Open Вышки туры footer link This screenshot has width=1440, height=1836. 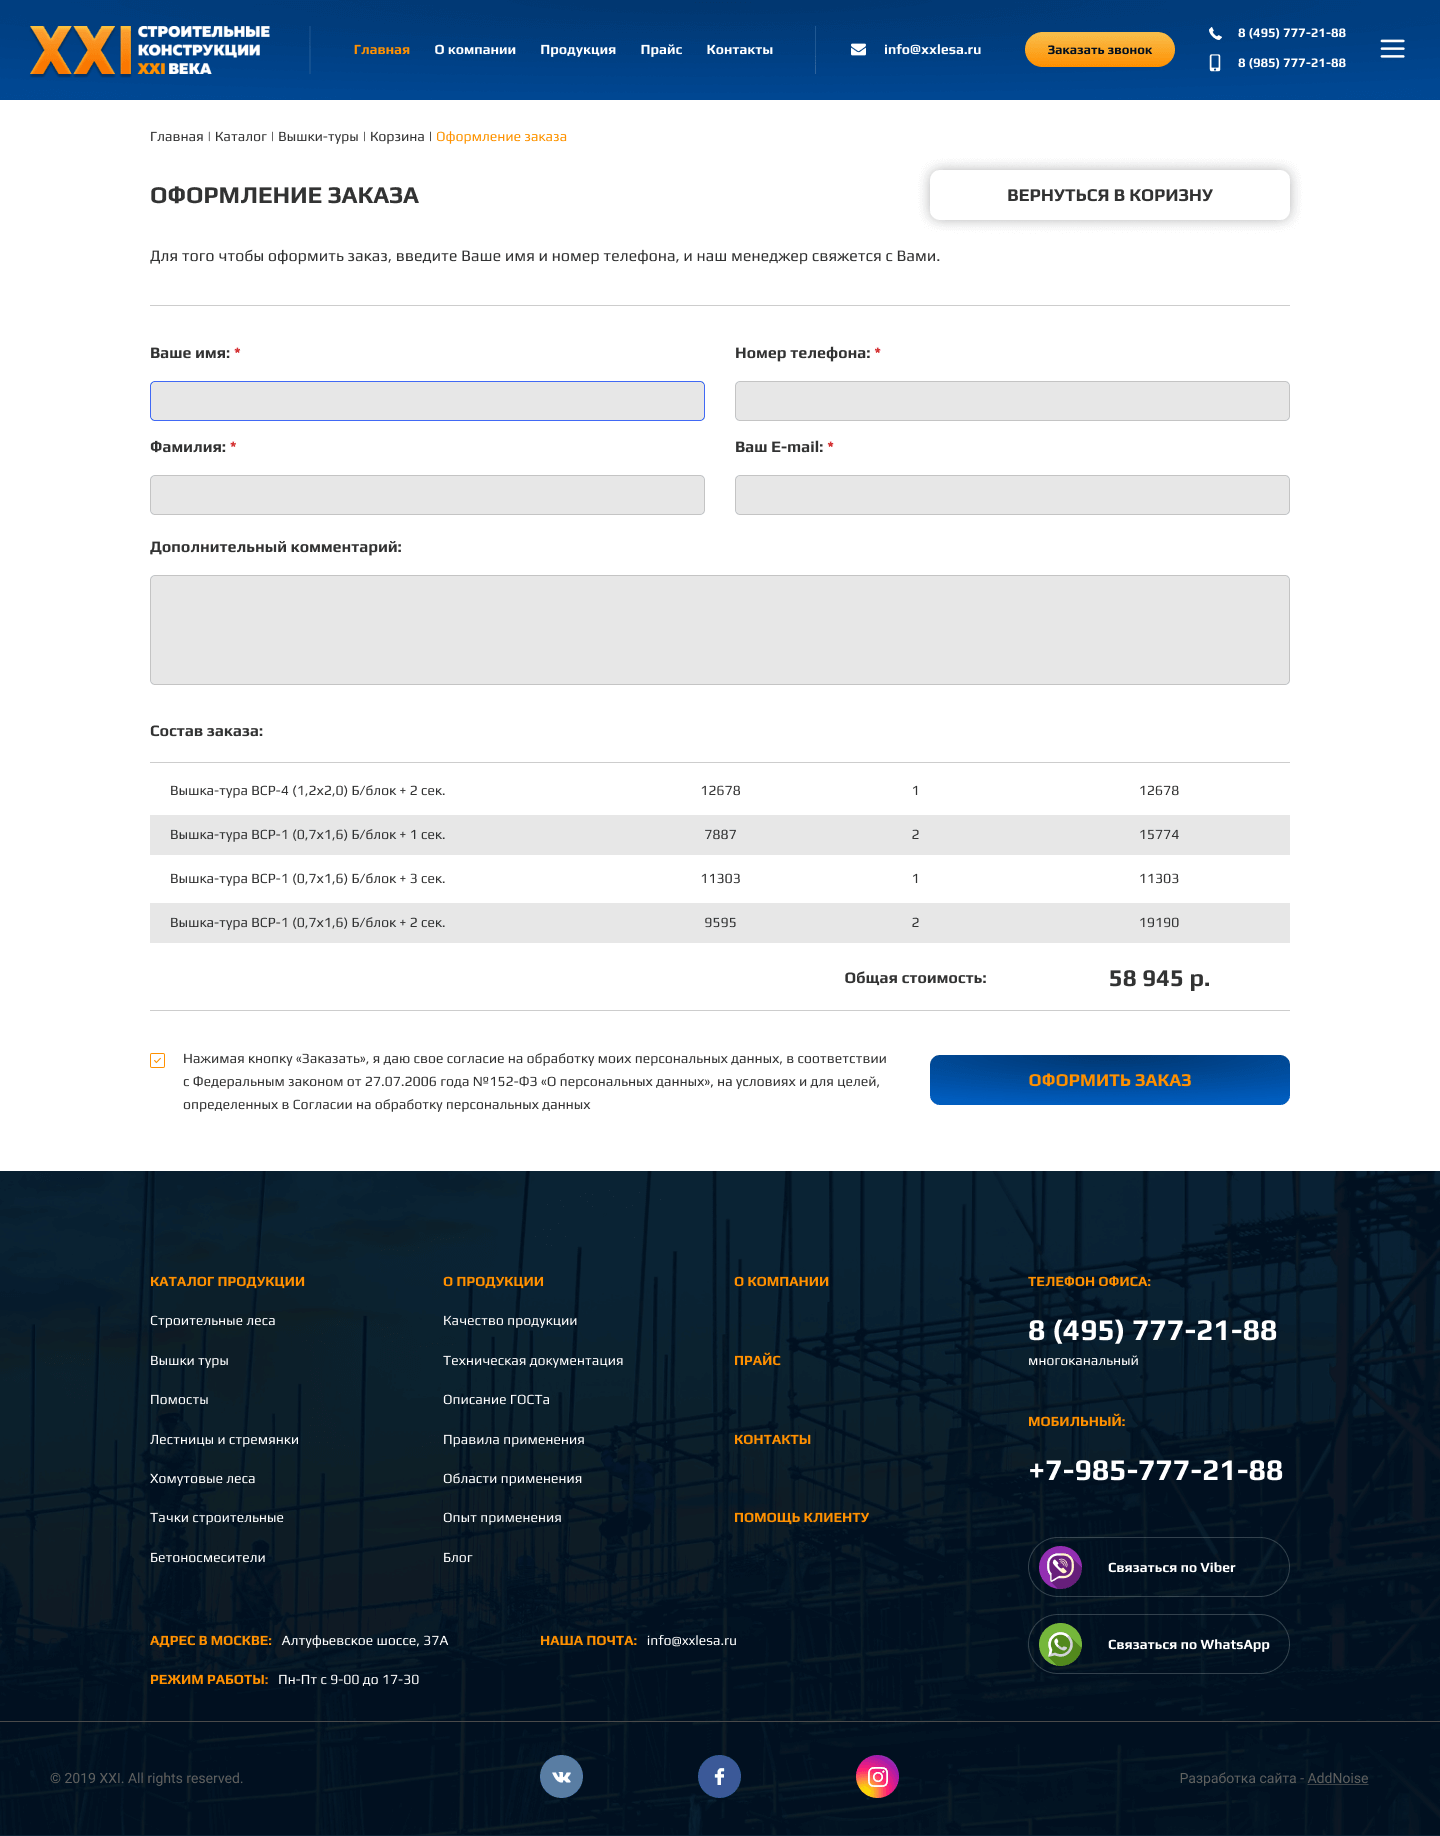pyautogui.click(x=189, y=1361)
